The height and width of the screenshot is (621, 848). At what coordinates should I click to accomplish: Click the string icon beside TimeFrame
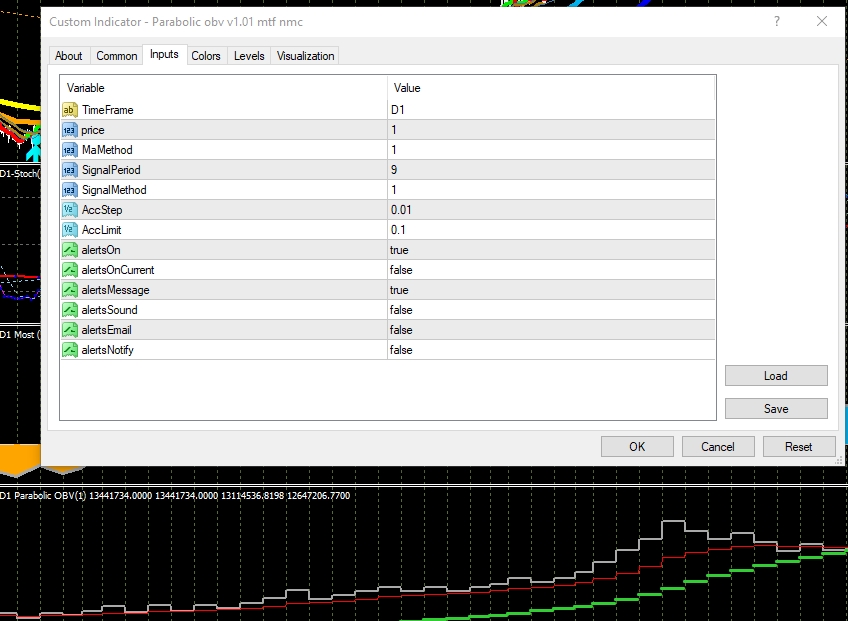[x=70, y=110]
